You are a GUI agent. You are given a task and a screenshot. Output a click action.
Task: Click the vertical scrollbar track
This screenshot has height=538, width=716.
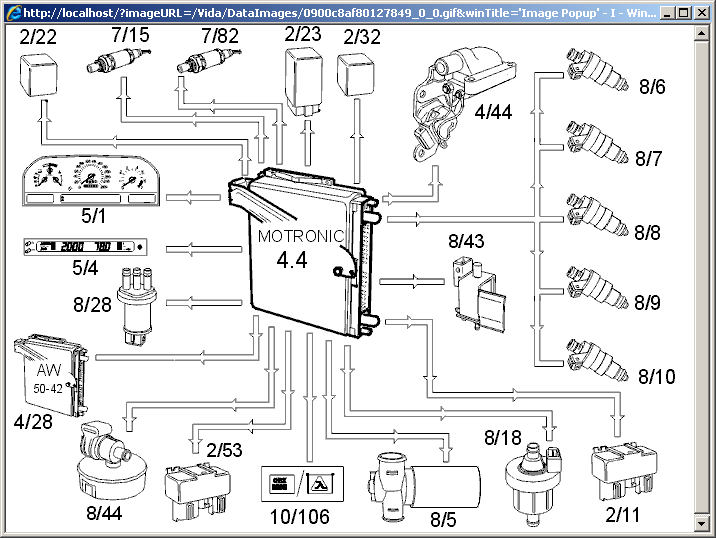(701, 279)
